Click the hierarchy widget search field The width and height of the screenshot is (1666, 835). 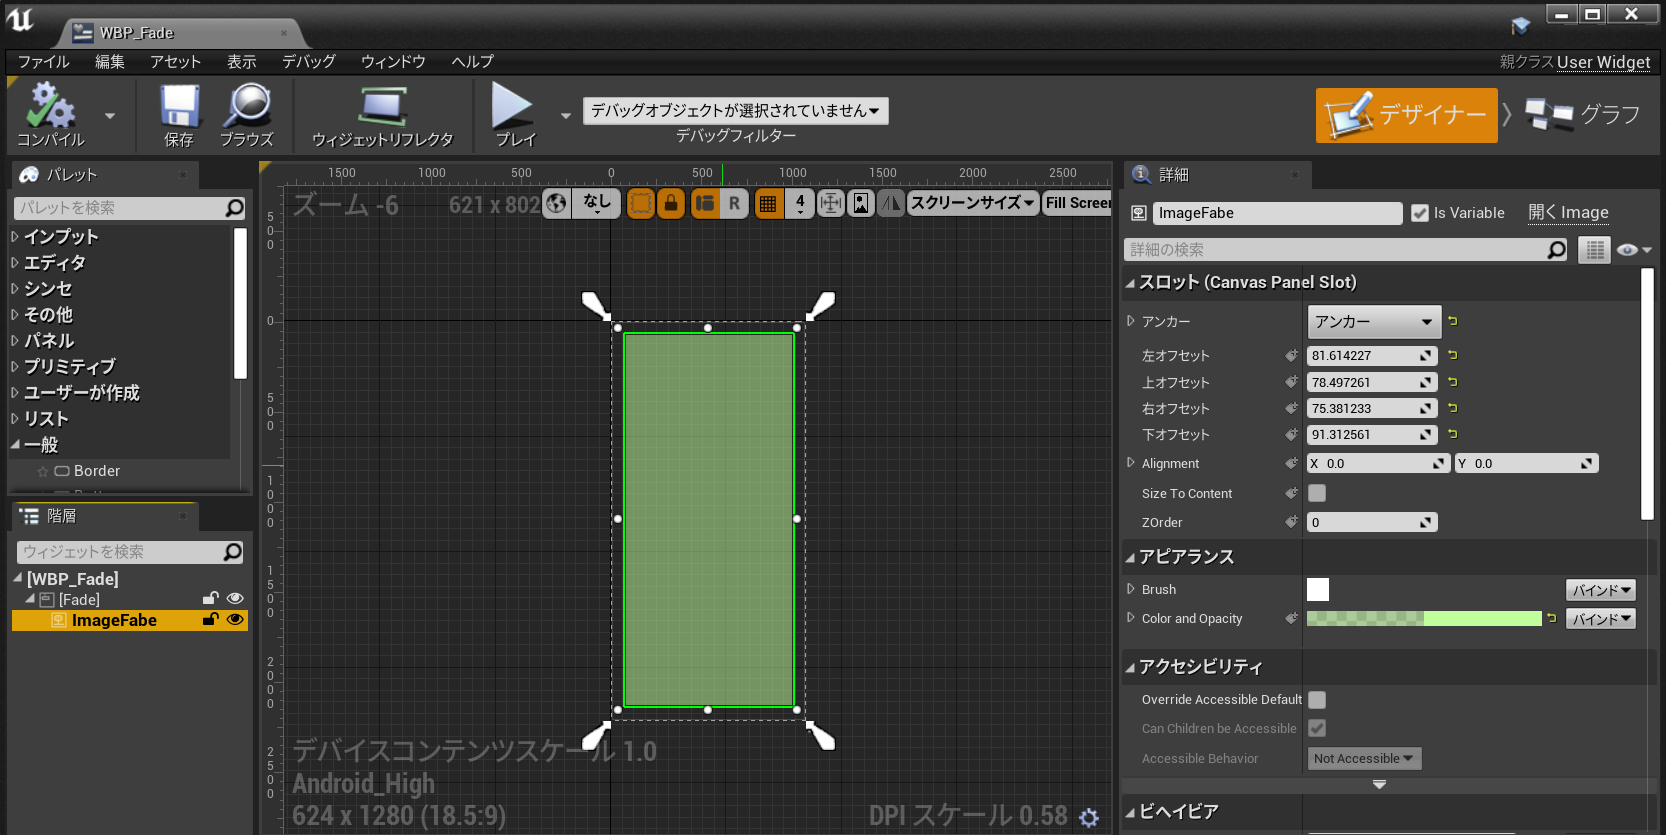(x=130, y=552)
